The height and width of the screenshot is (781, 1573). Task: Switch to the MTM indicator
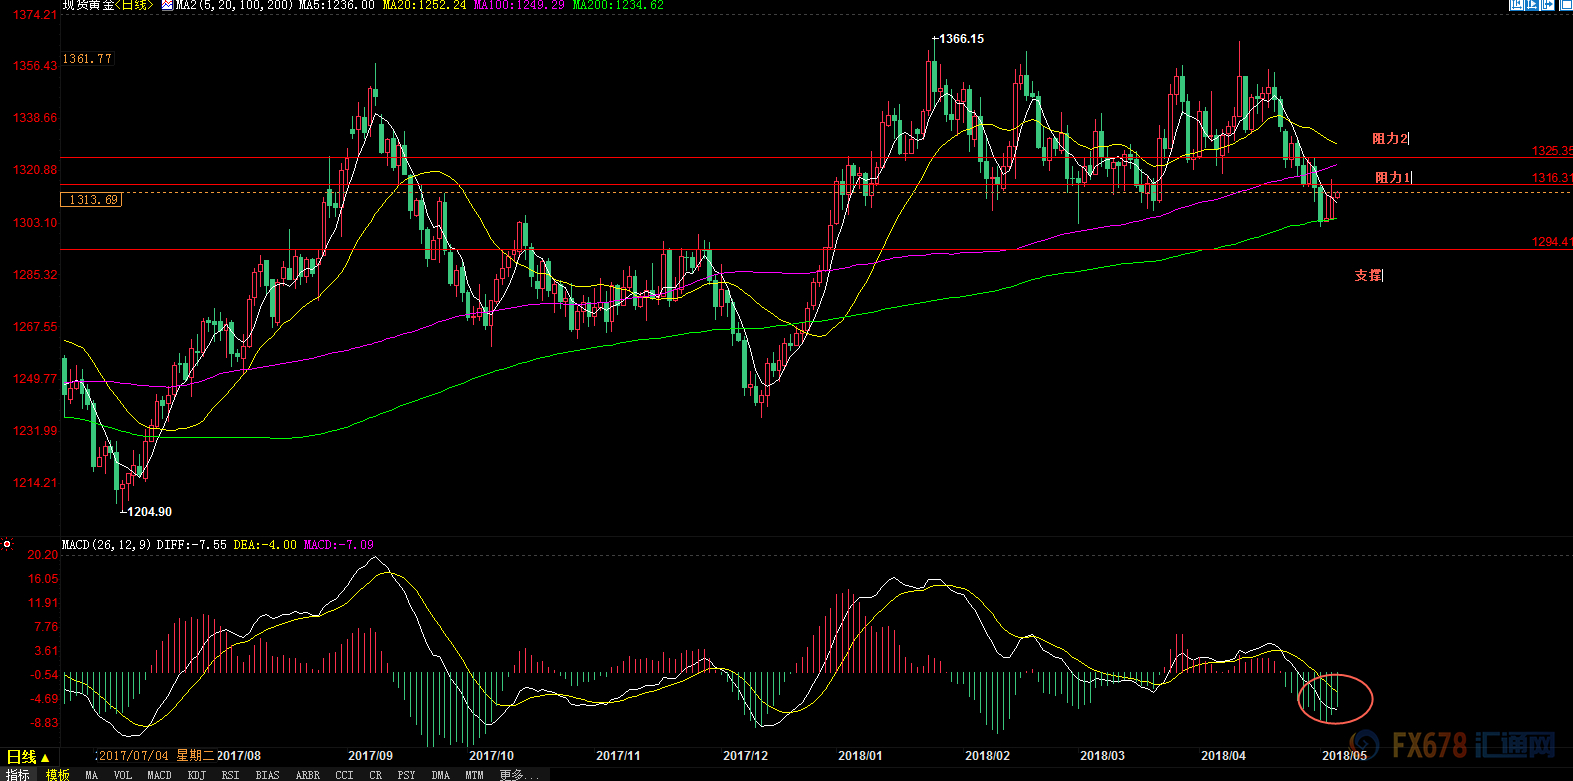click(x=474, y=775)
